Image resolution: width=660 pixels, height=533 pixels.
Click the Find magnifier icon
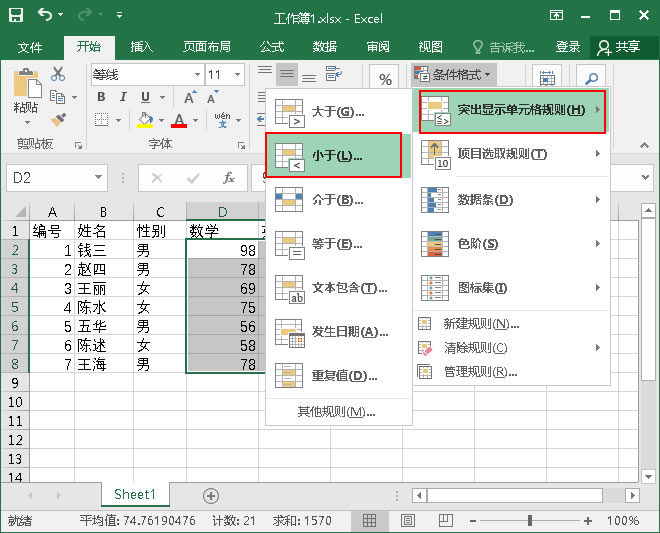click(591, 78)
